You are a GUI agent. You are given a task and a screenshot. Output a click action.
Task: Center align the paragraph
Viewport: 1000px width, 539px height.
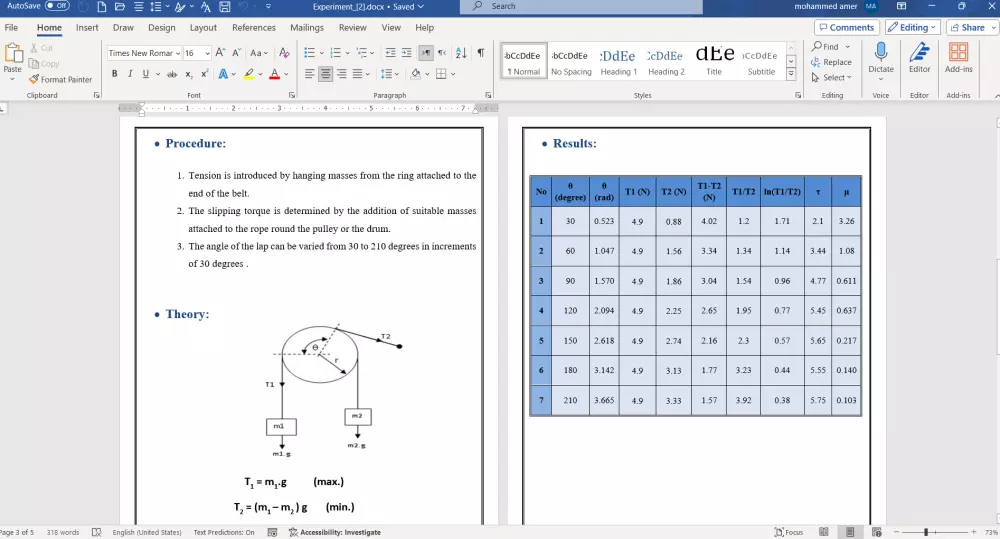pyautogui.click(x=325, y=74)
